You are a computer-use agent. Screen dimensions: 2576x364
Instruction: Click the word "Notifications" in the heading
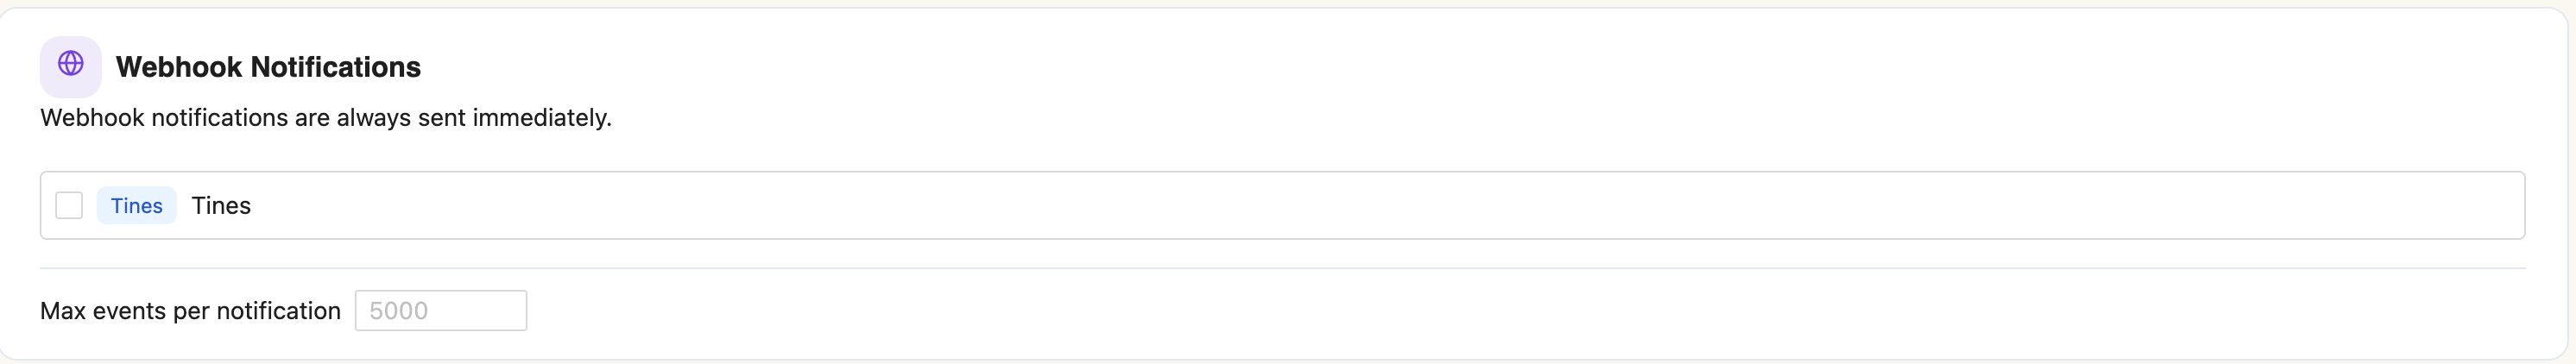click(335, 67)
